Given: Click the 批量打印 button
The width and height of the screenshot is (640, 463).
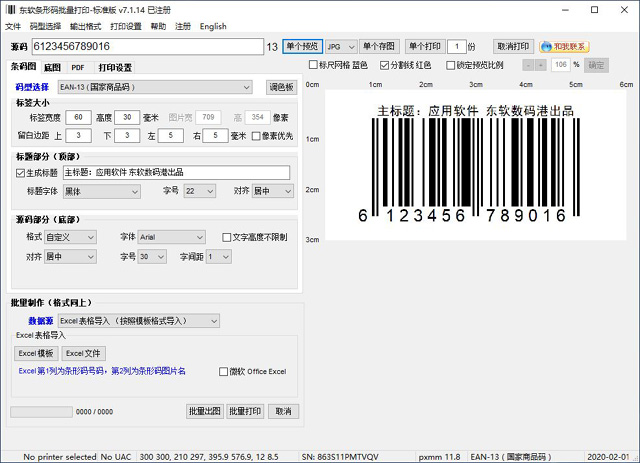Looking at the screenshot, I should pos(245,412).
